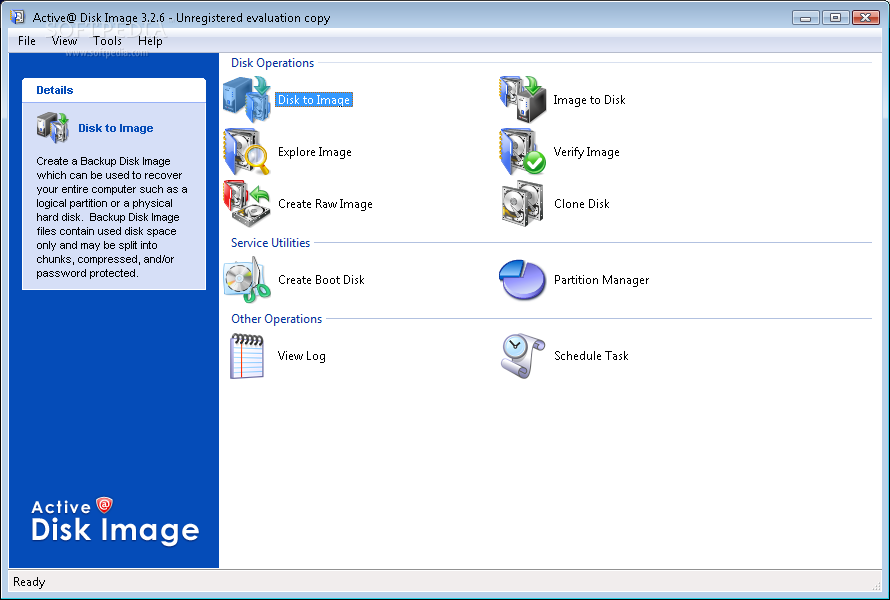
Task: Click the Ready status bar text
Action: [x=29, y=582]
